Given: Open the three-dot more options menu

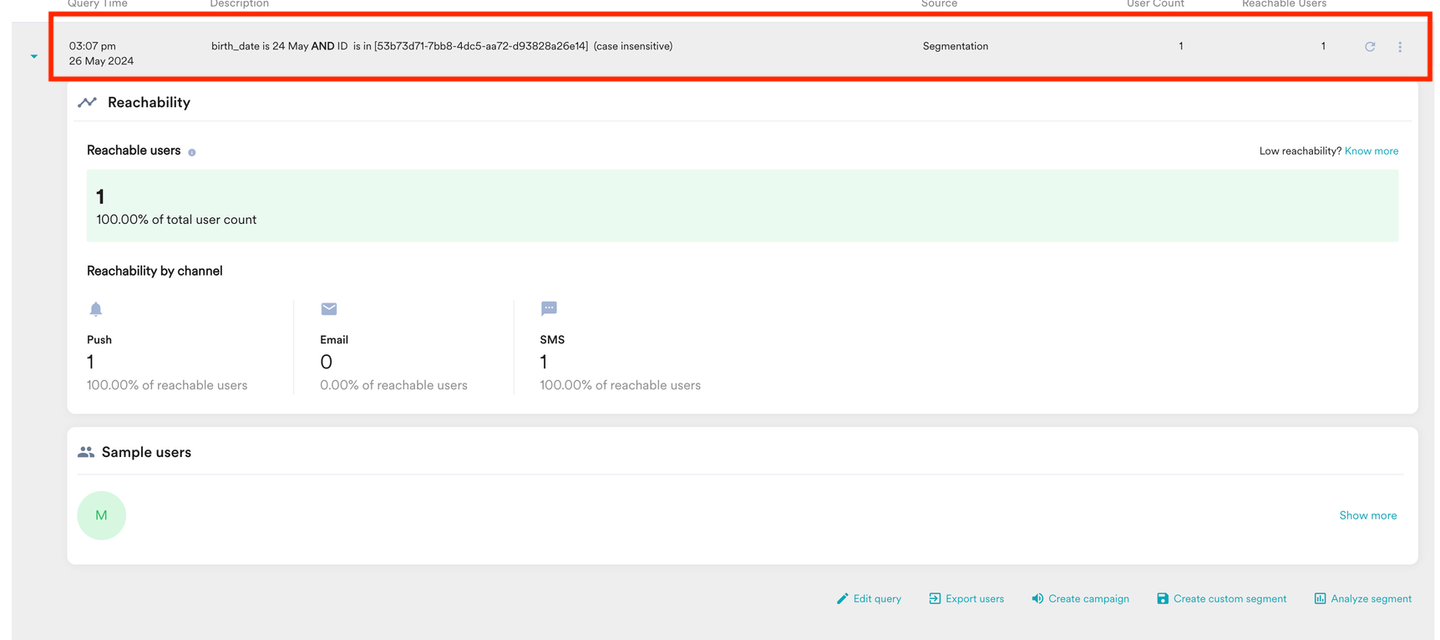Looking at the screenshot, I should pyautogui.click(x=1400, y=47).
